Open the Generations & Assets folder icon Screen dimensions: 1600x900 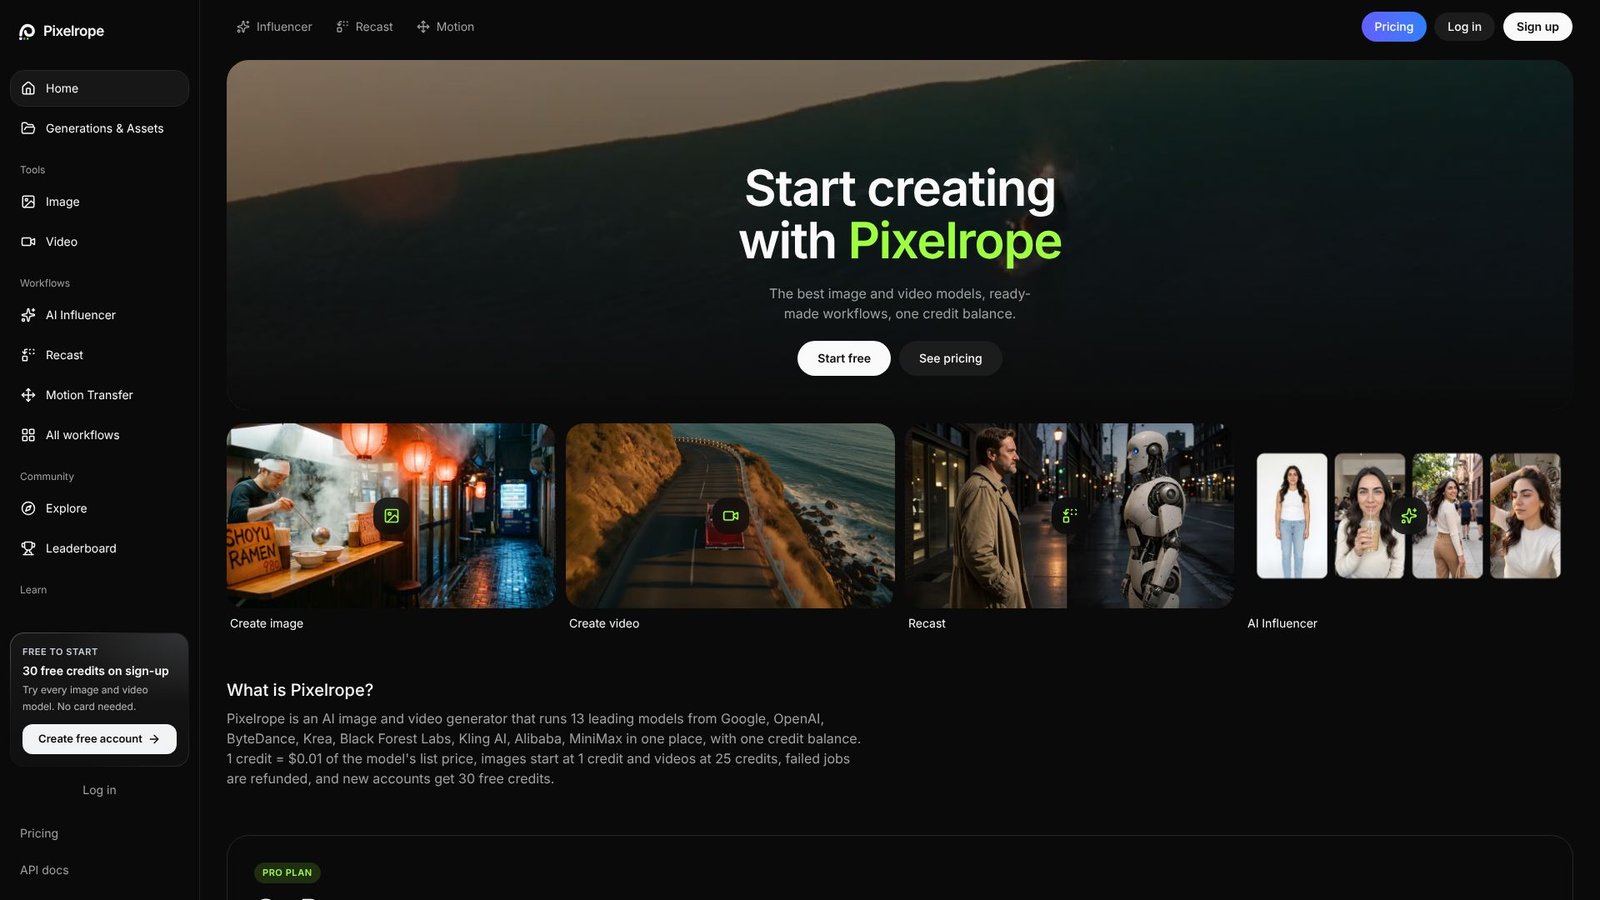(28, 128)
